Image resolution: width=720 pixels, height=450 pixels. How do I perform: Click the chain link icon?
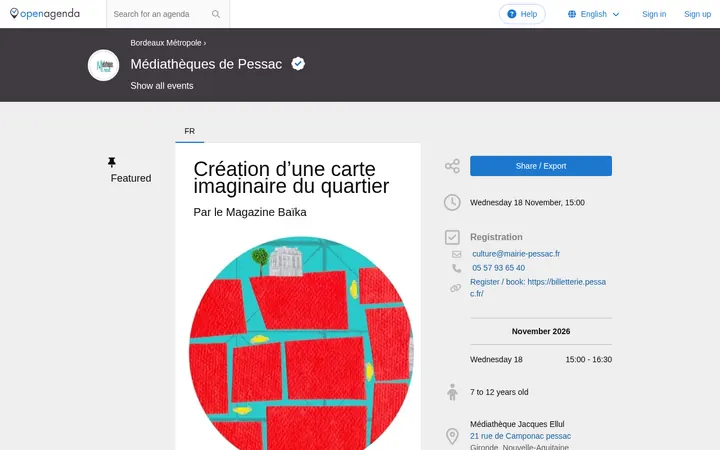coord(456,288)
